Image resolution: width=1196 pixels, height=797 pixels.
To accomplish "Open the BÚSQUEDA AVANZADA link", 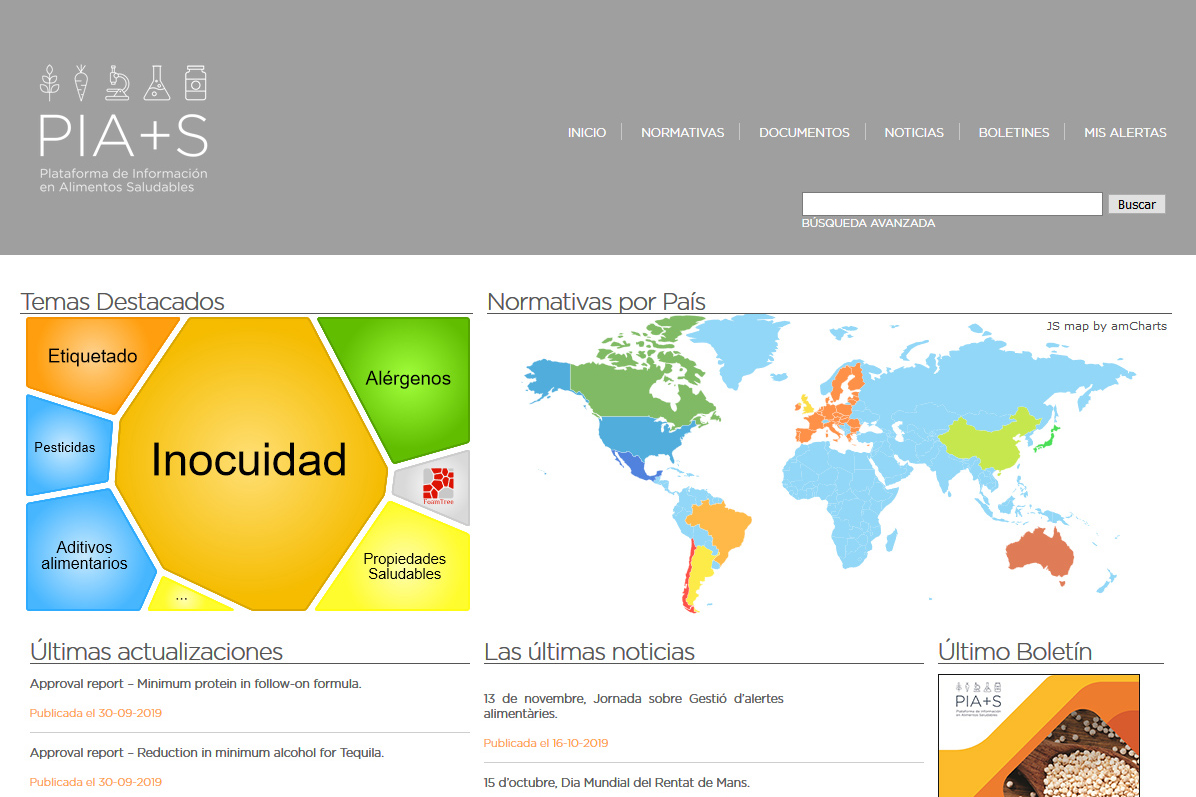I will (x=868, y=223).
